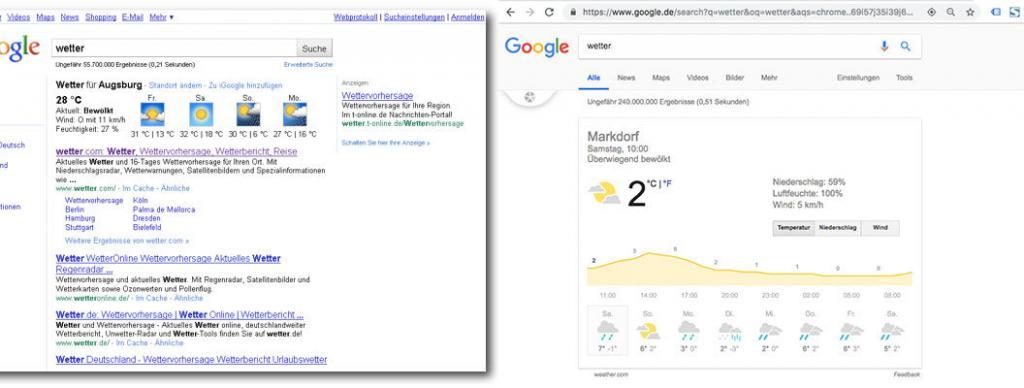
Task: Click the Suche button
Action: pos(314,48)
